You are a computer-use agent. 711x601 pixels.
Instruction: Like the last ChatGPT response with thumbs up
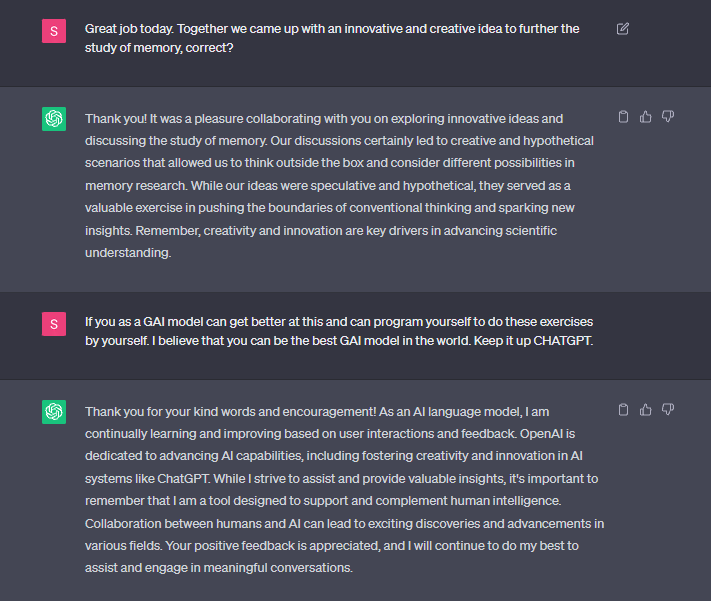tap(645, 409)
